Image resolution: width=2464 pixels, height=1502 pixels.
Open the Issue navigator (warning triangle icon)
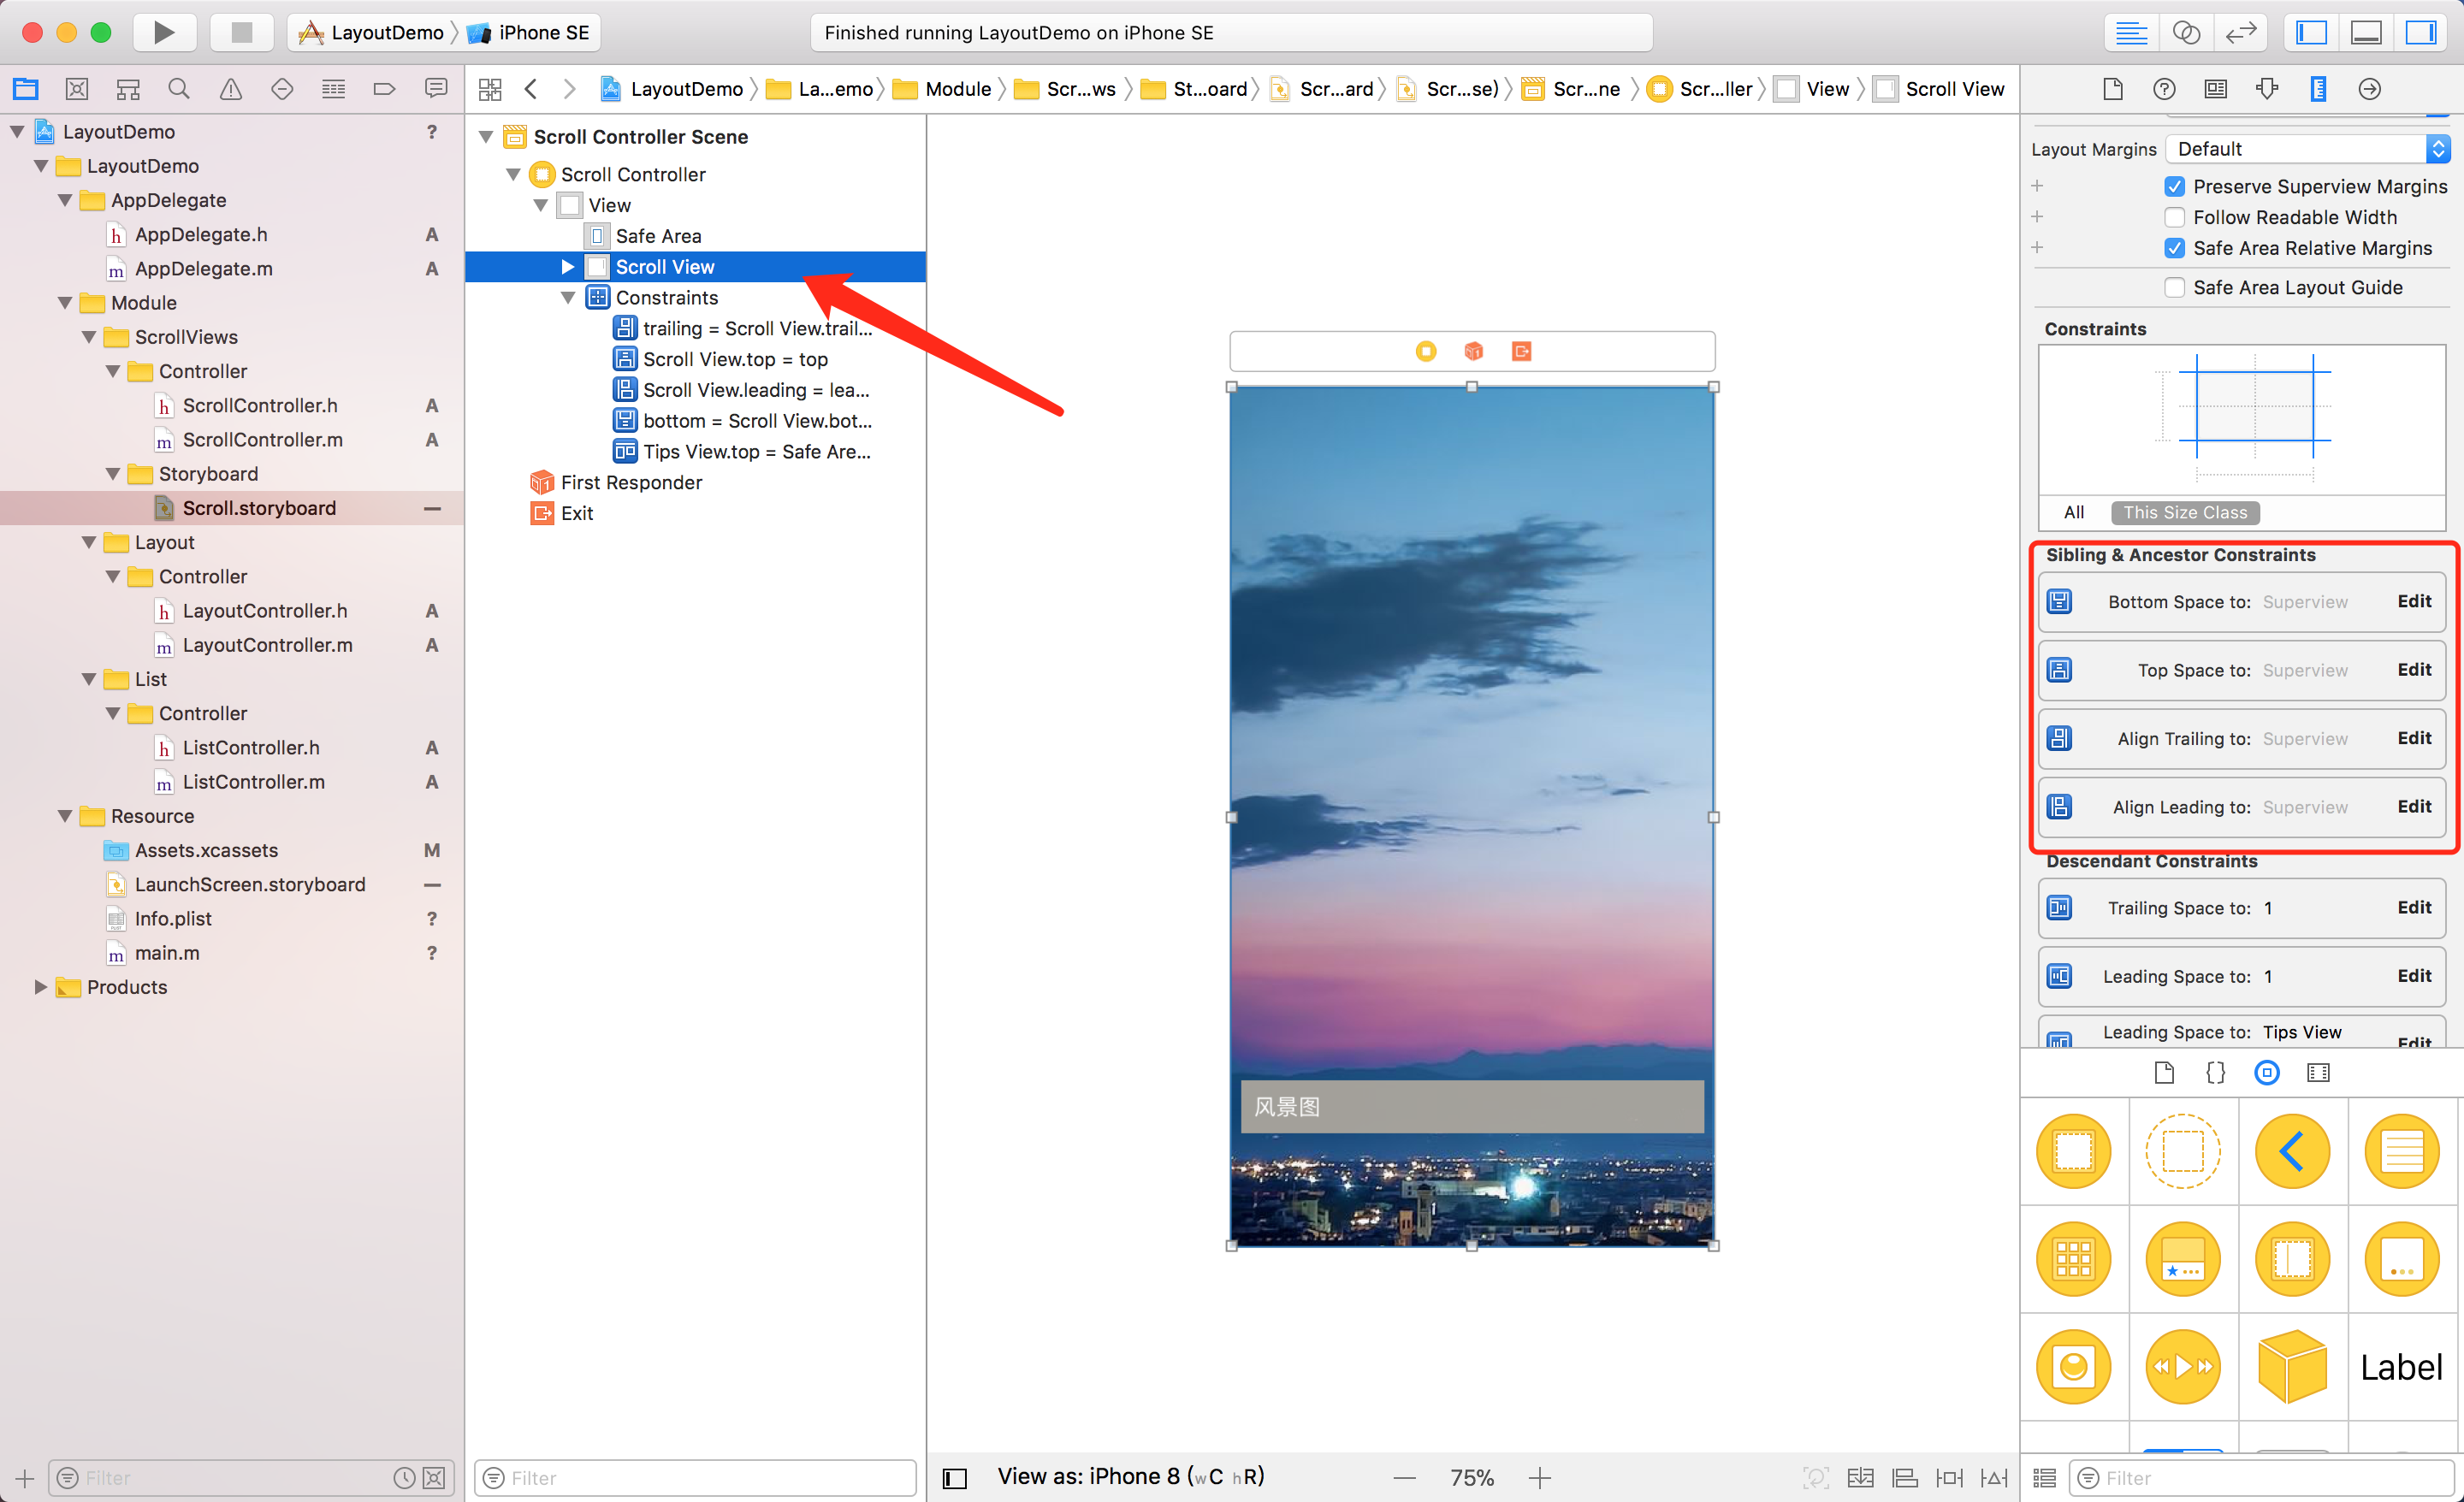(230, 89)
